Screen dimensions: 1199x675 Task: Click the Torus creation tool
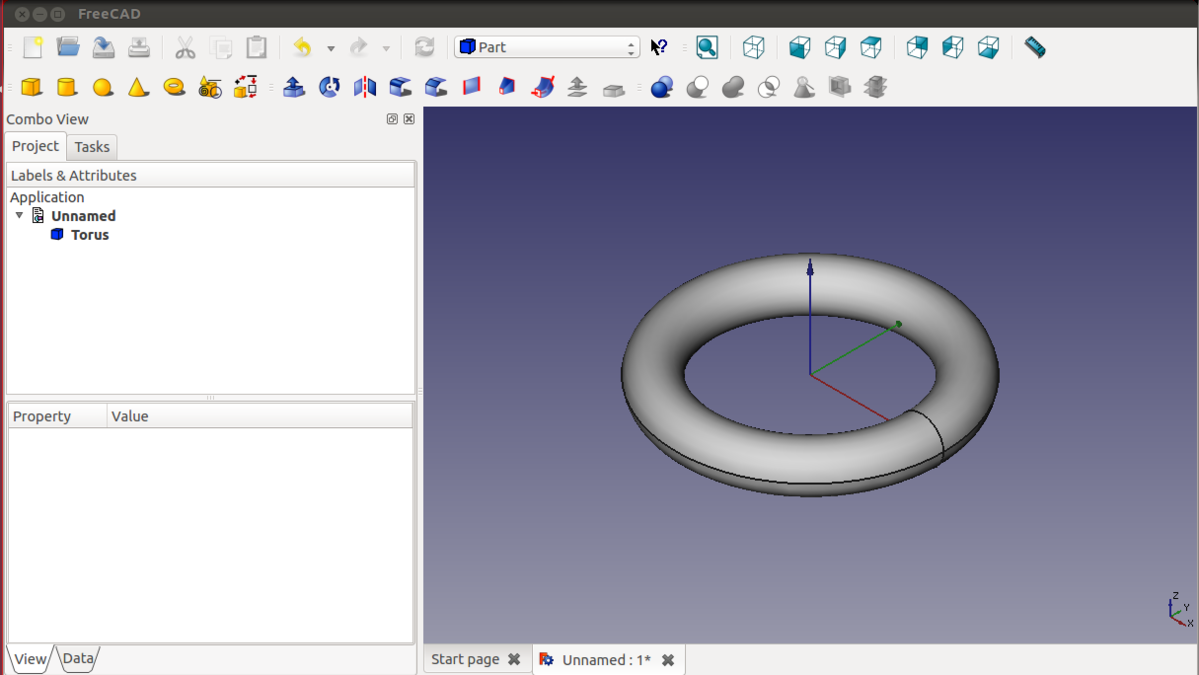click(174, 88)
